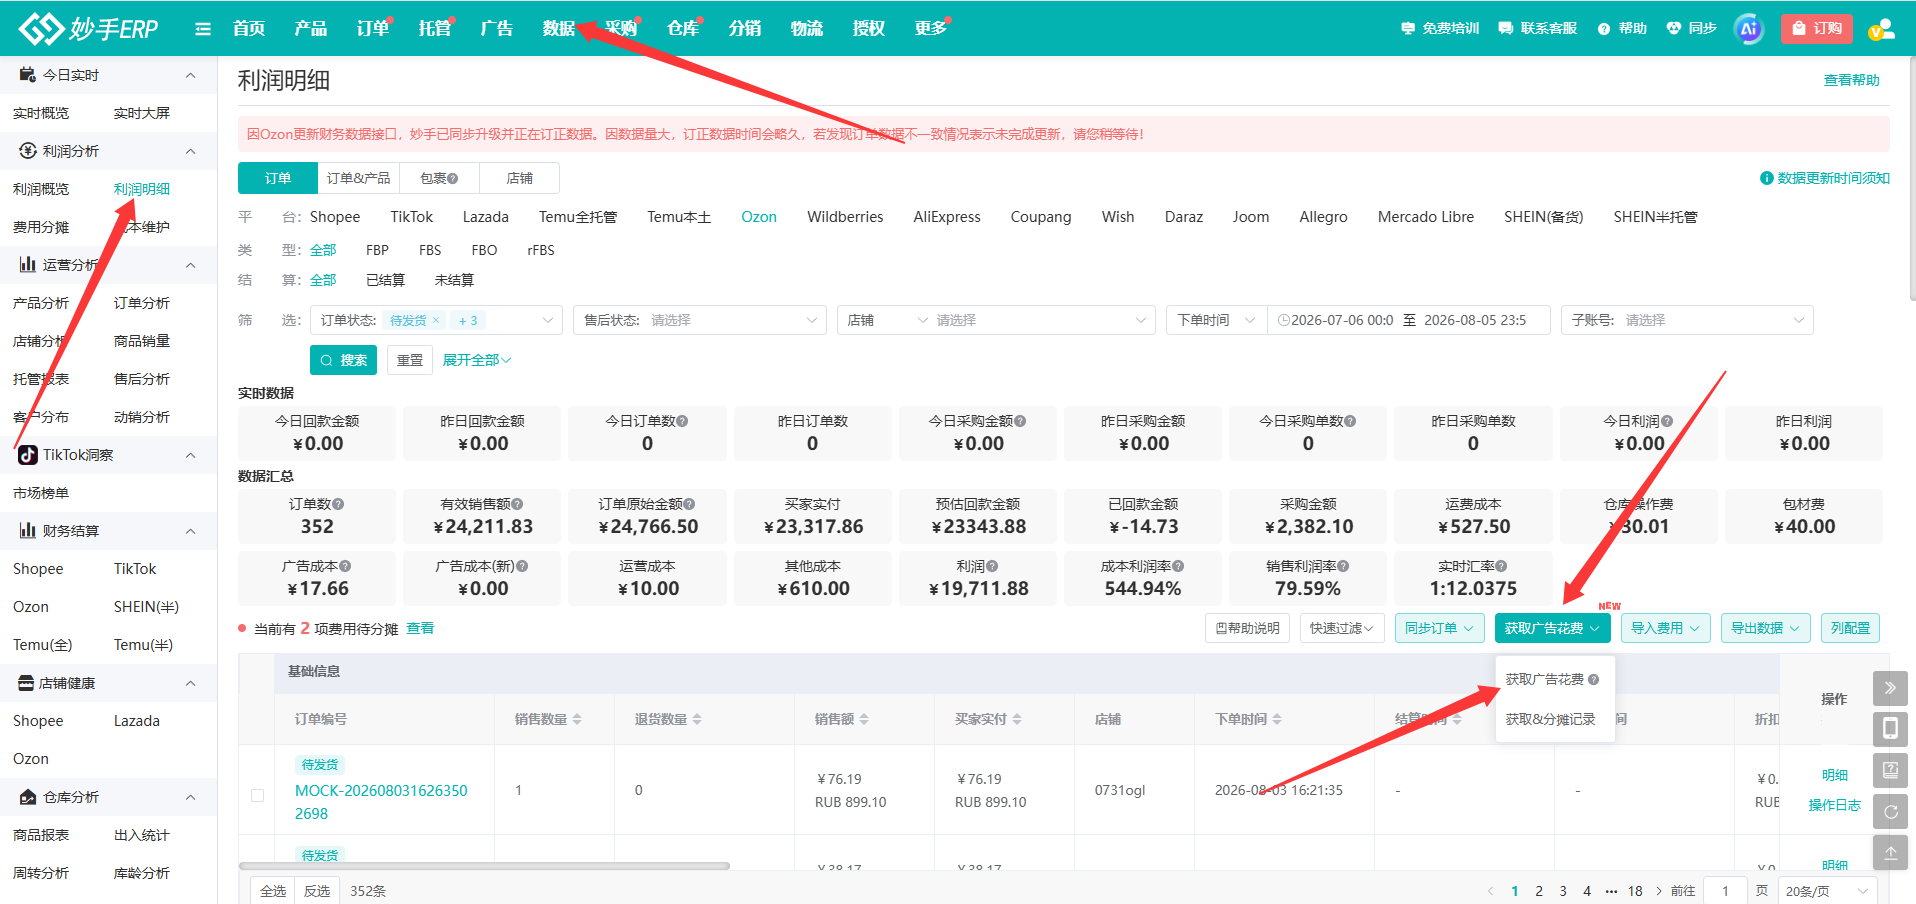Open the 列配置 column settings
The width and height of the screenshot is (1916, 904).
(x=1850, y=628)
